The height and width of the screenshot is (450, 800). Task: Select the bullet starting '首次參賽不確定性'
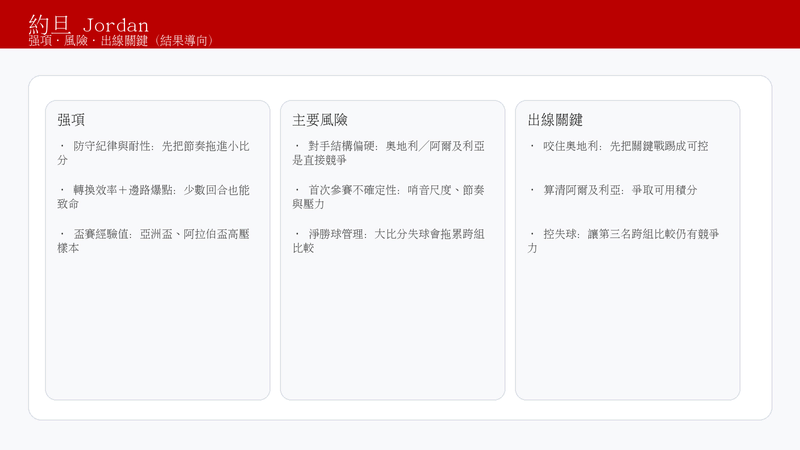tap(389, 197)
